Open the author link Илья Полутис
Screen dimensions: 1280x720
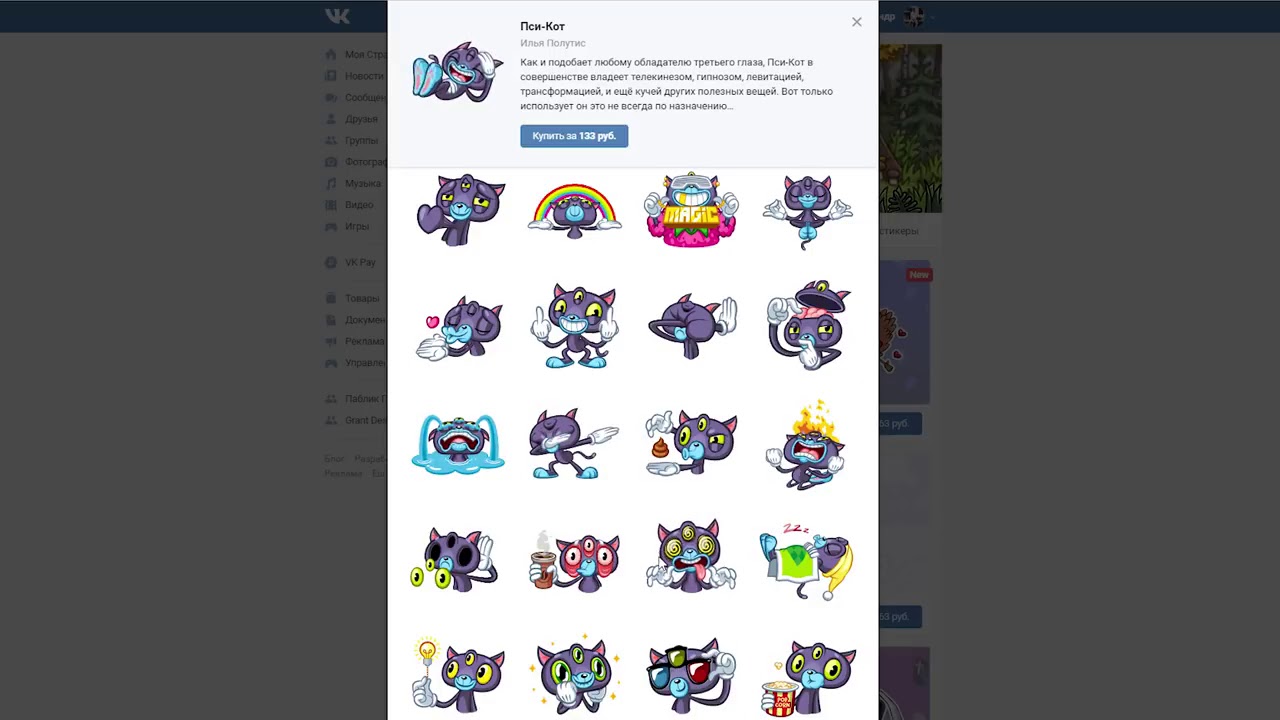(553, 43)
